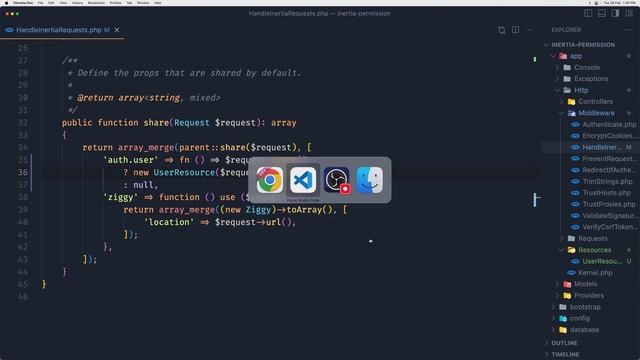Image resolution: width=640 pixels, height=360 pixels.
Task: Switch to Google Chrome in the app switcher
Action: (269, 180)
